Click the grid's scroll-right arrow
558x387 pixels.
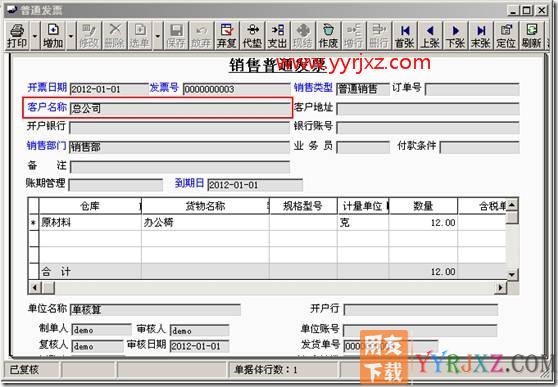click(500, 287)
